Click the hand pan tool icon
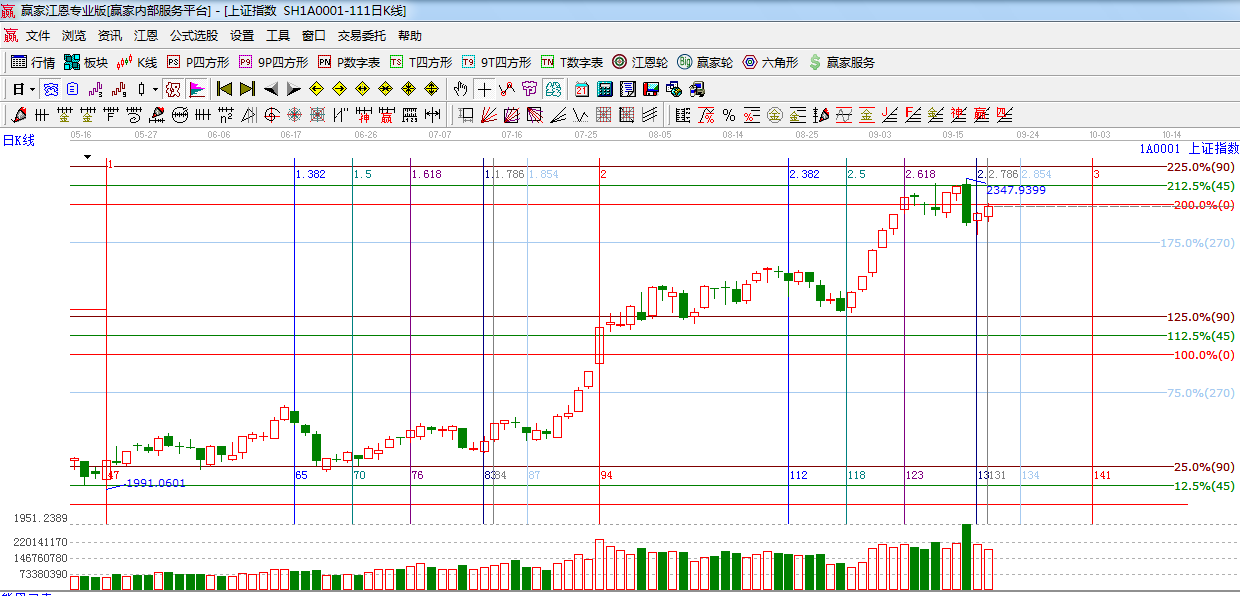This screenshot has width=1240, height=596. [461, 89]
